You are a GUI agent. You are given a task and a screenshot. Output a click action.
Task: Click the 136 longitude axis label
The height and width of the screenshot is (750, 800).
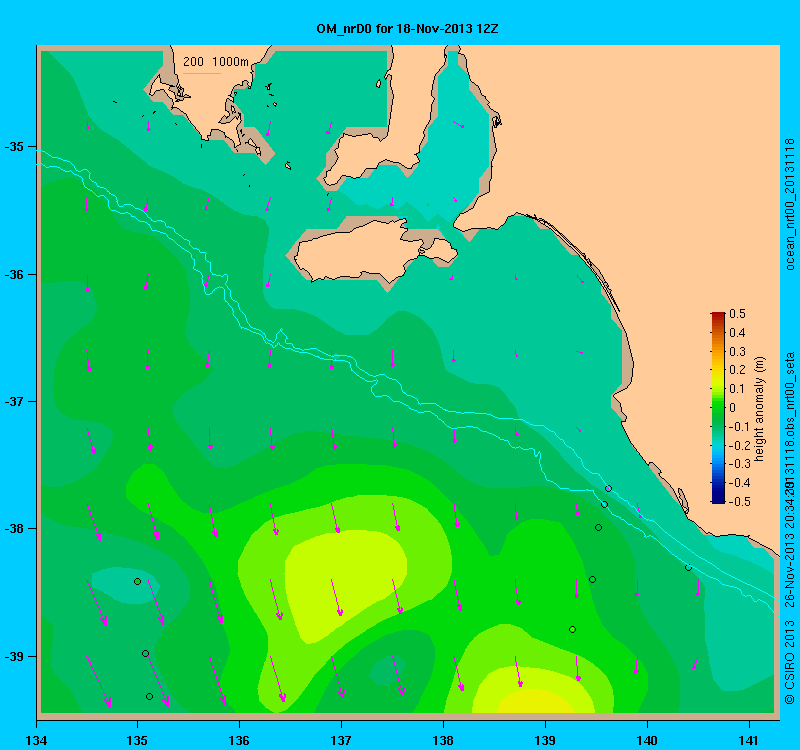coord(239,740)
